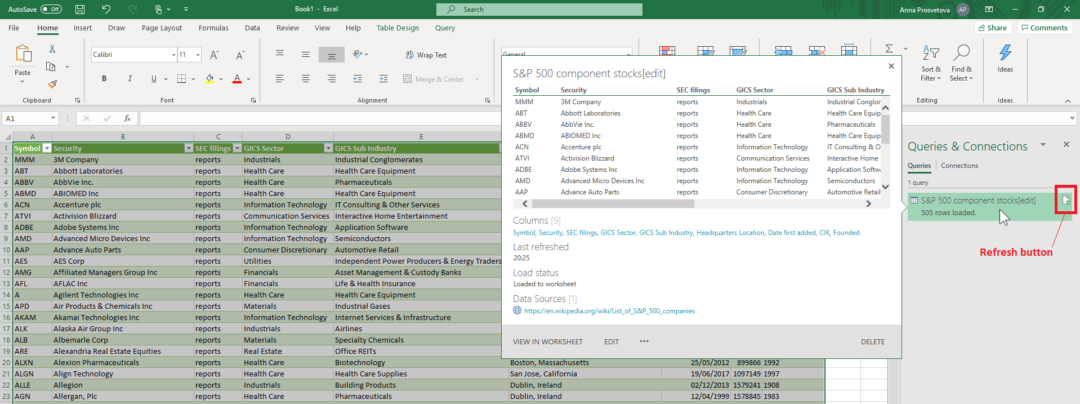Screen dimensions: 1080x404
Task: Click the Undo arrow in the quick access toolbar
Action: [x=107, y=9]
